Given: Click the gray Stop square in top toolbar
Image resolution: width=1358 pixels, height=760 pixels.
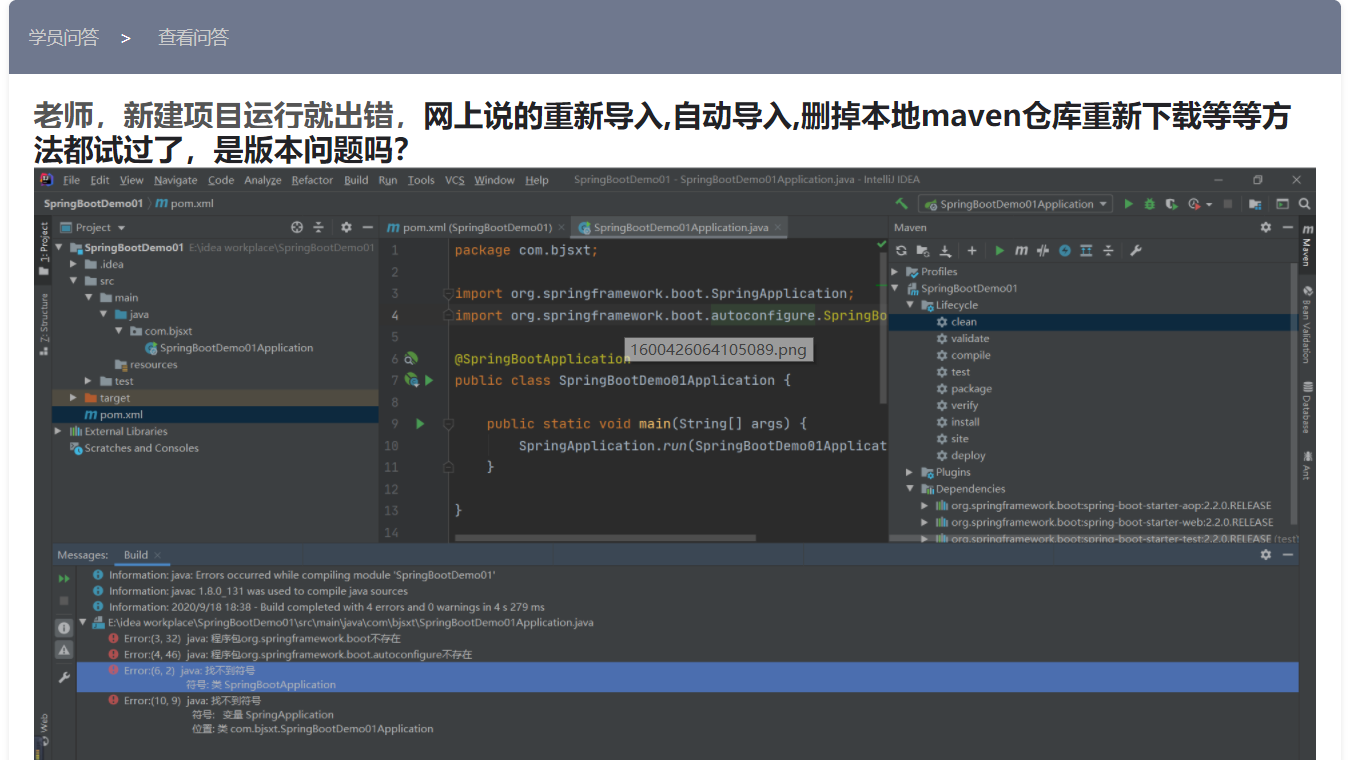Looking at the screenshot, I should pos(1229,204).
